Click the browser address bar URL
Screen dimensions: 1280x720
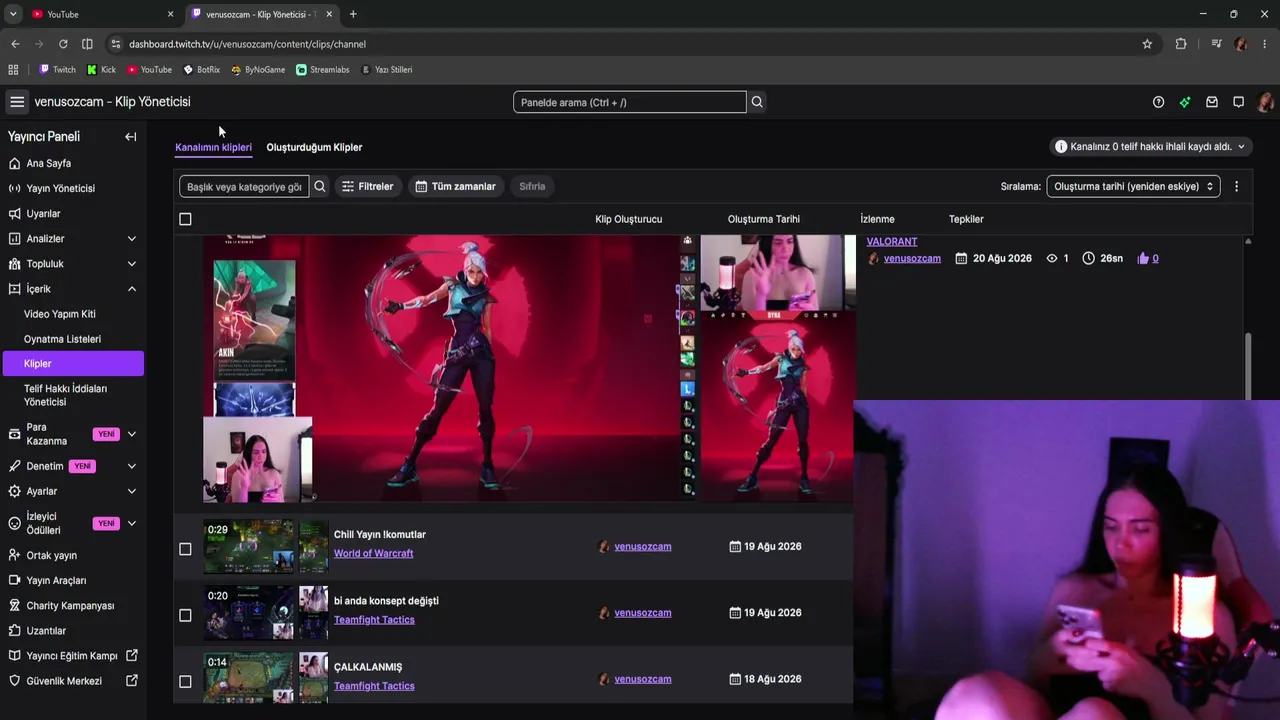[x=247, y=44]
